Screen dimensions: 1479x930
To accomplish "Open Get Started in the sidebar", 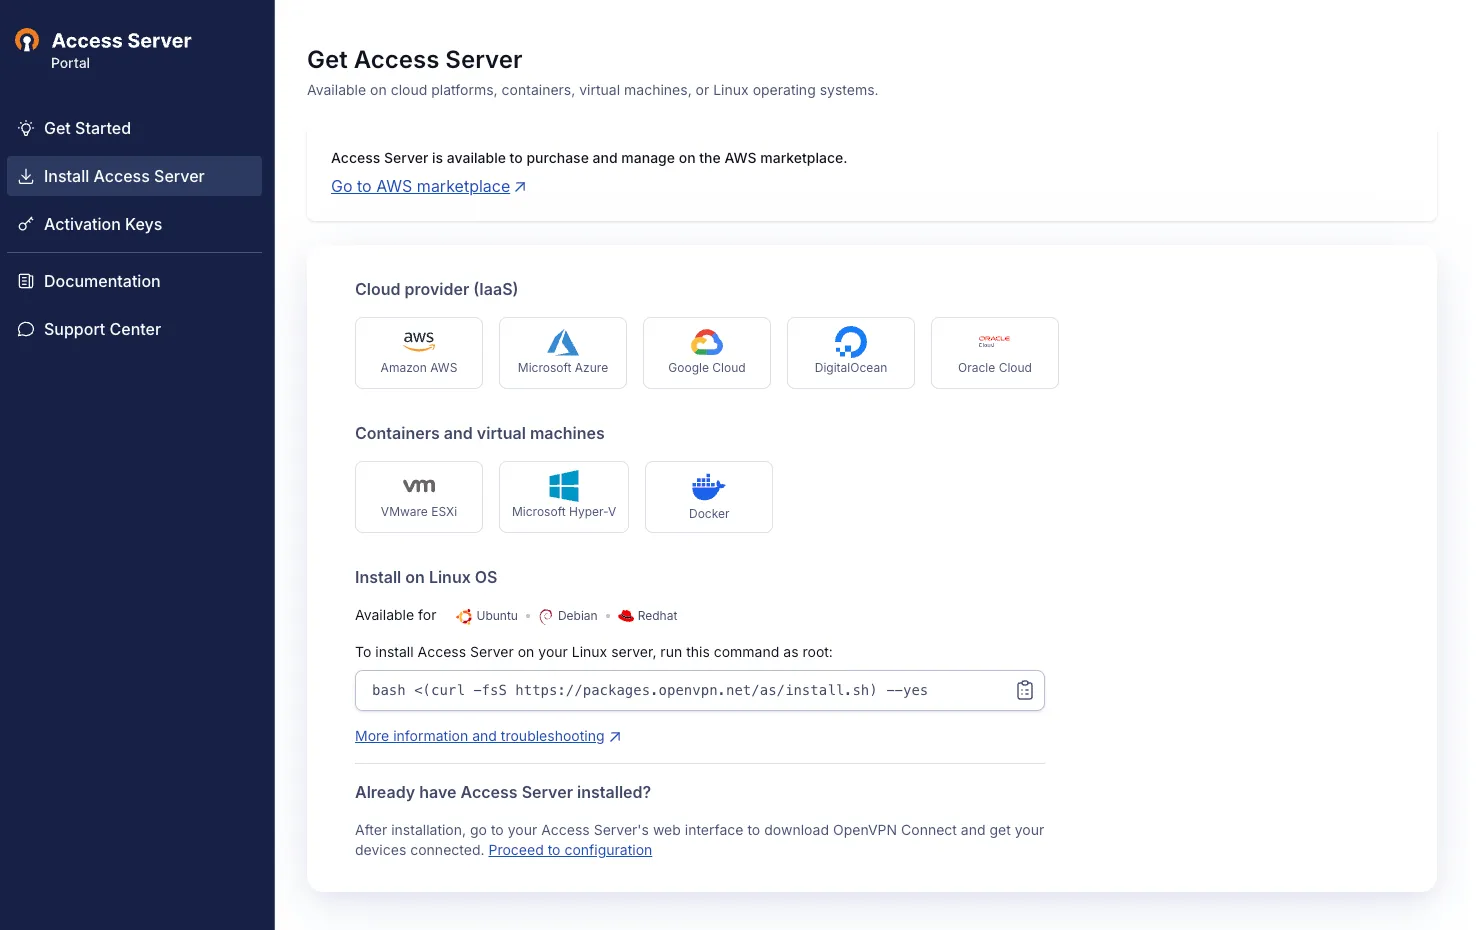I will (x=134, y=128).
